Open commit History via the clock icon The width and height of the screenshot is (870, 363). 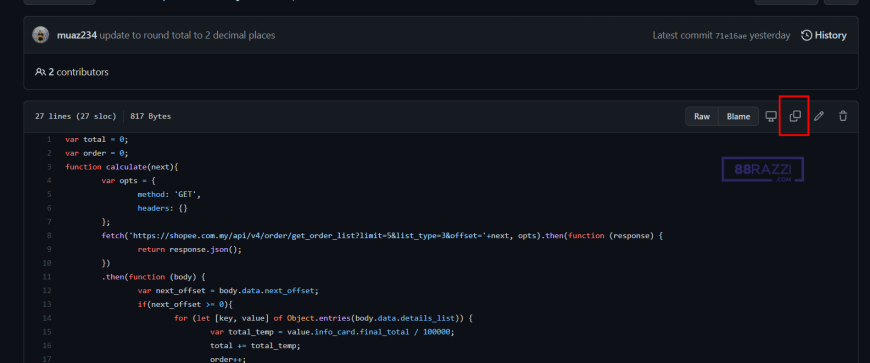(x=807, y=36)
